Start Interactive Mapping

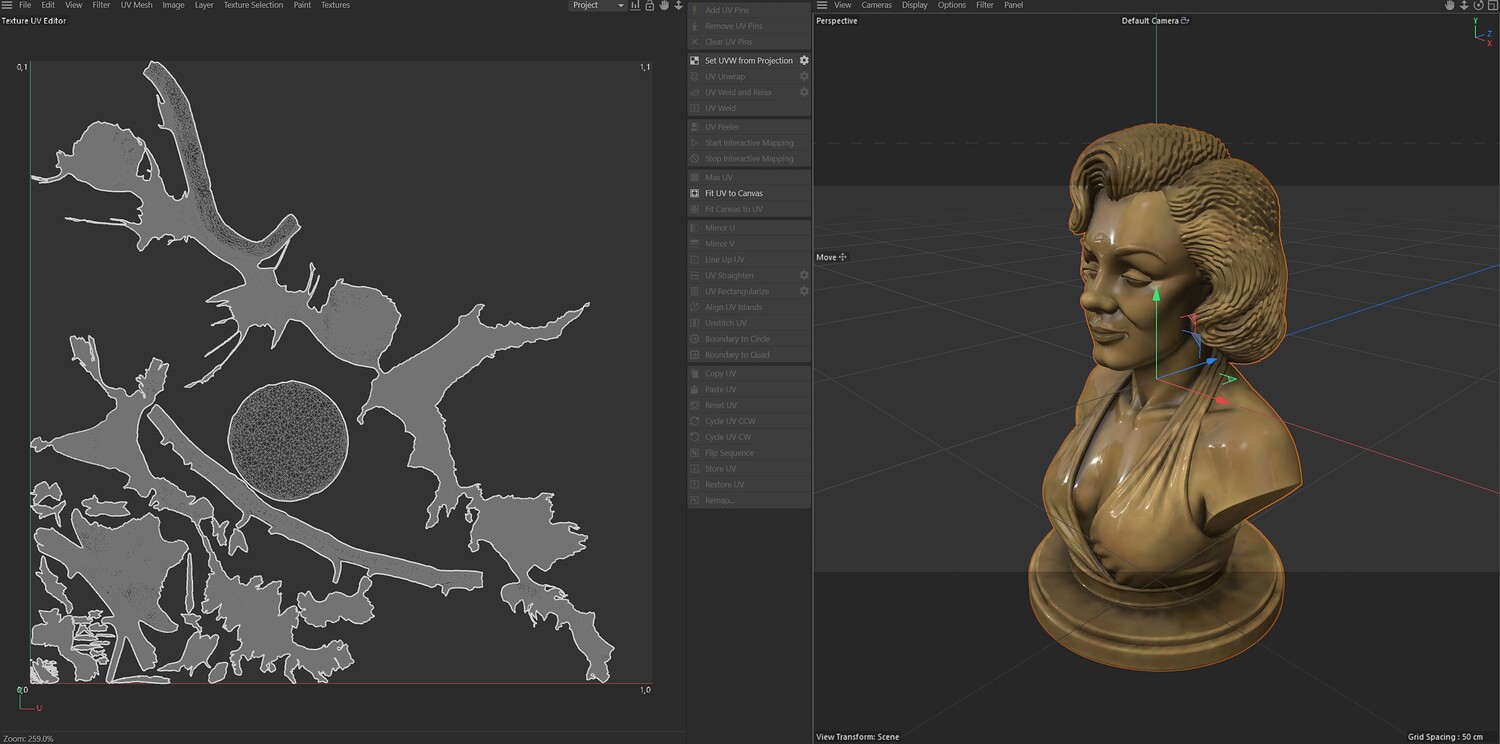point(749,143)
